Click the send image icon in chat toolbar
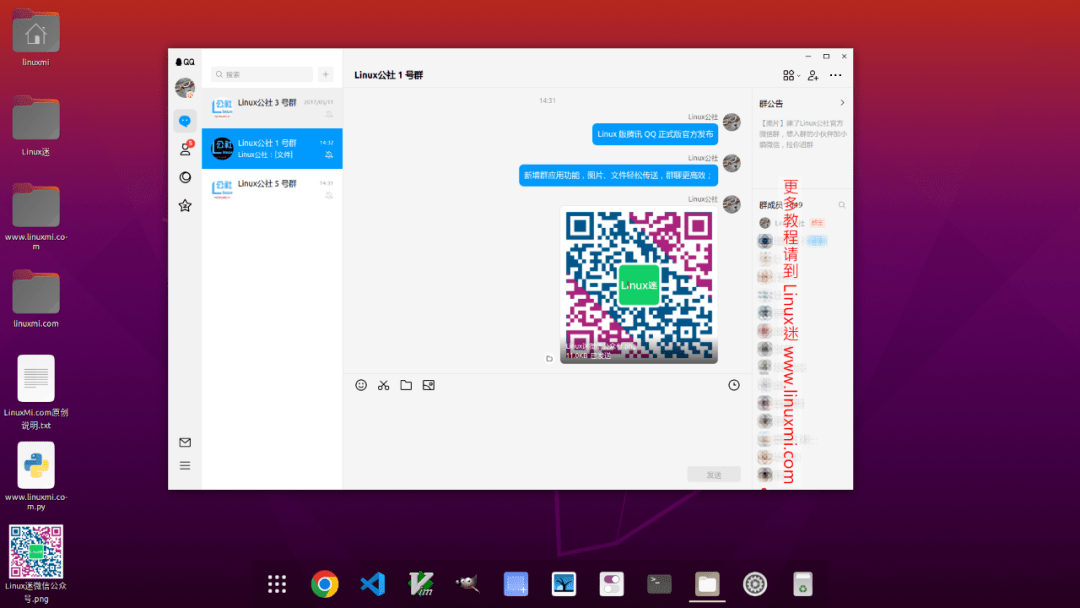This screenshot has width=1080, height=608. pyautogui.click(x=428, y=385)
